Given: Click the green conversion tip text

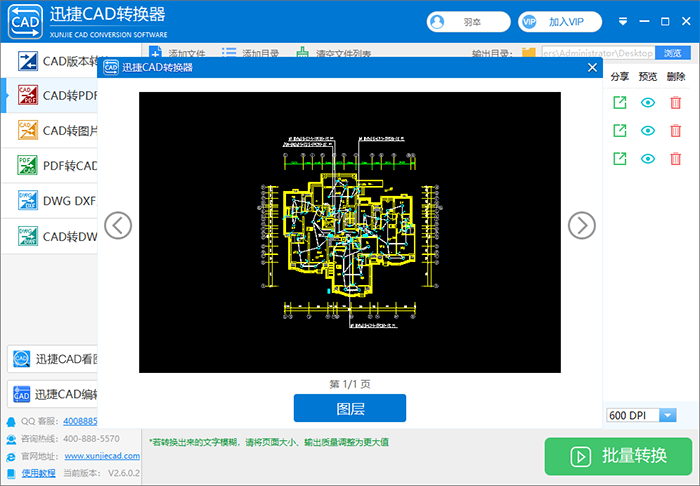Looking at the screenshot, I should [x=269, y=442].
